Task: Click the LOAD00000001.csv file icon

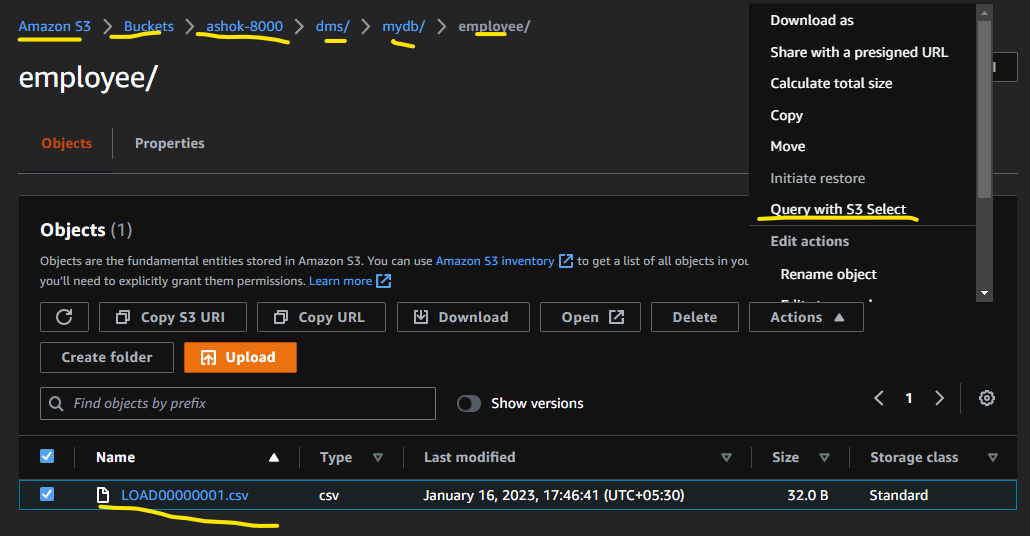Action: pos(103,495)
